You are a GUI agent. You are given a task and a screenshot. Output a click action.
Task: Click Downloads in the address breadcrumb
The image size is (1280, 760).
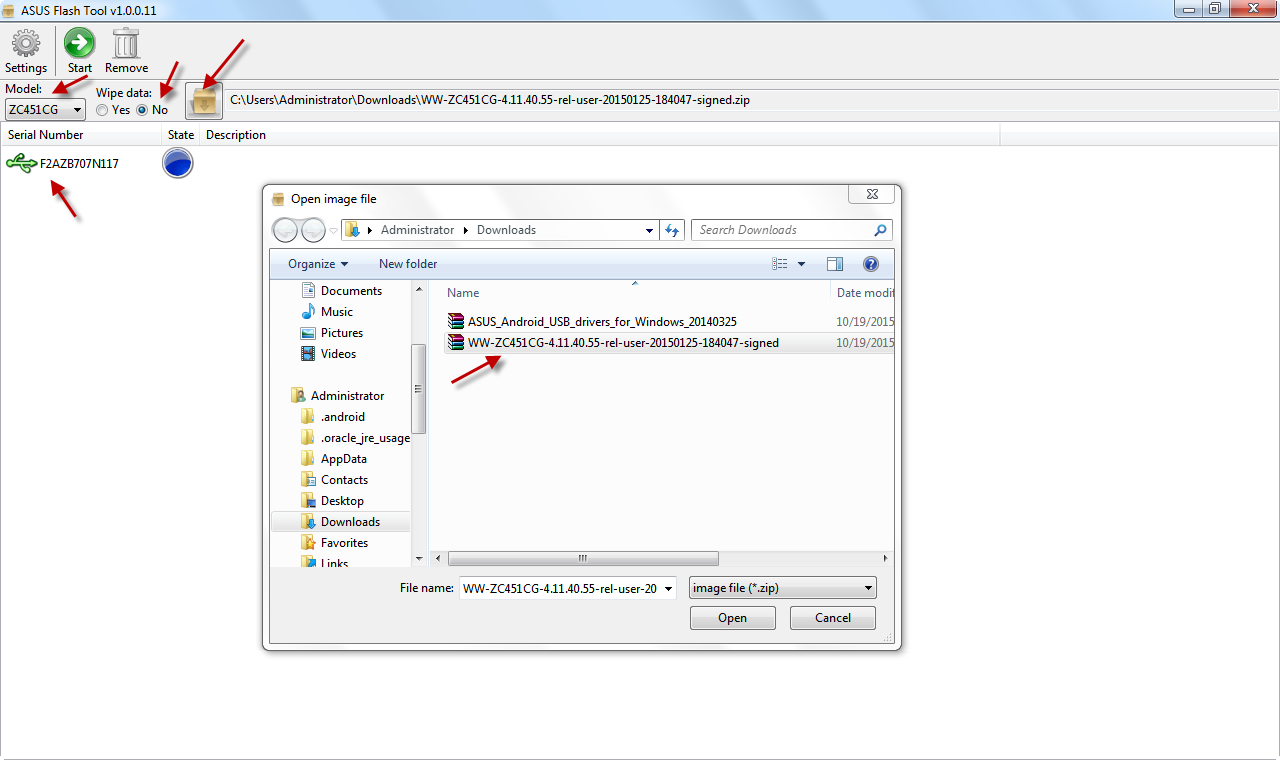coord(506,230)
